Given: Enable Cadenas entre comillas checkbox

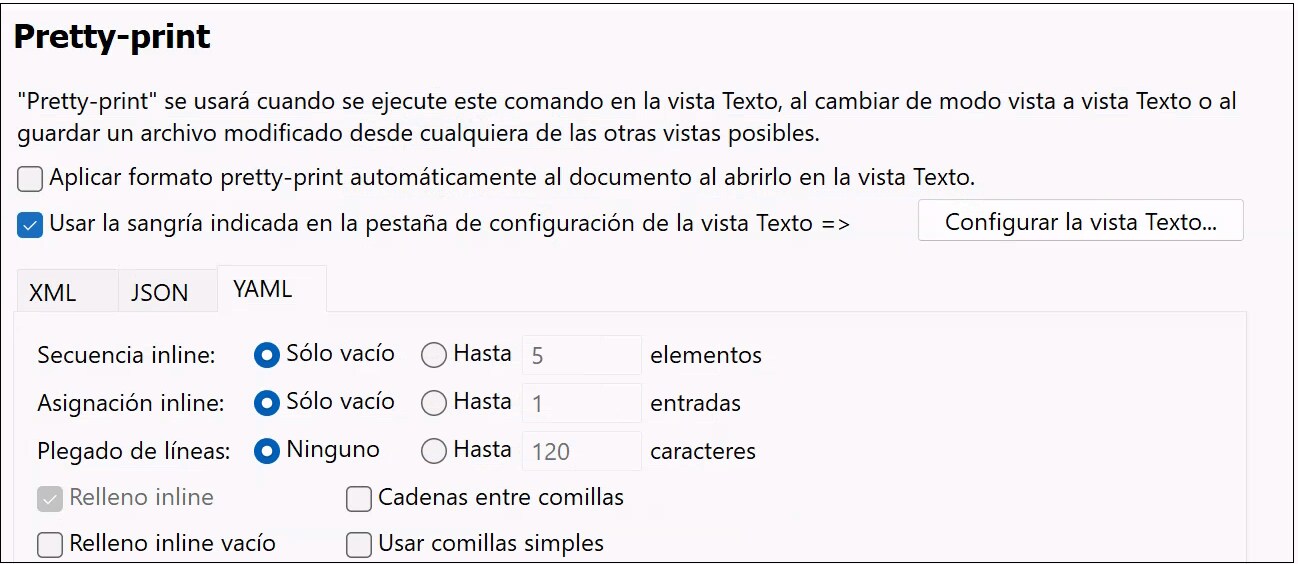Looking at the screenshot, I should [x=359, y=498].
